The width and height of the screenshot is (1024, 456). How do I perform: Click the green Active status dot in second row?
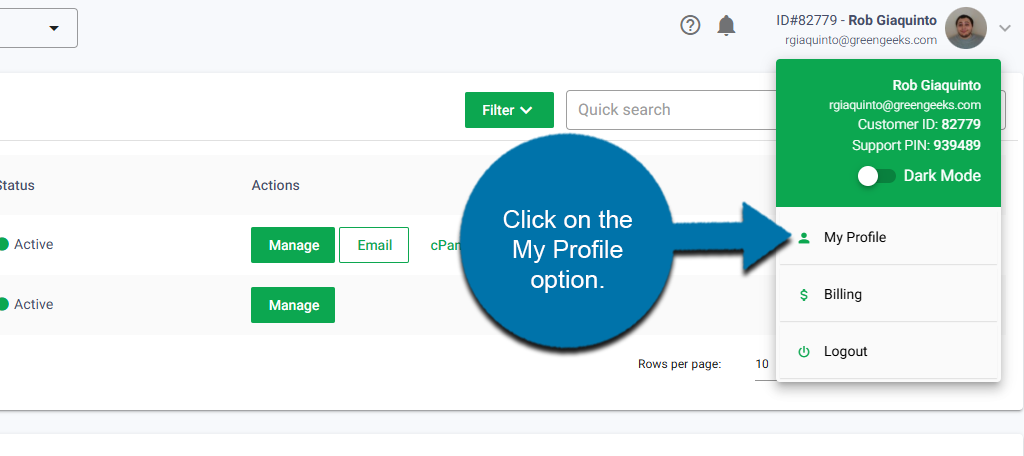(x=3, y=304)
